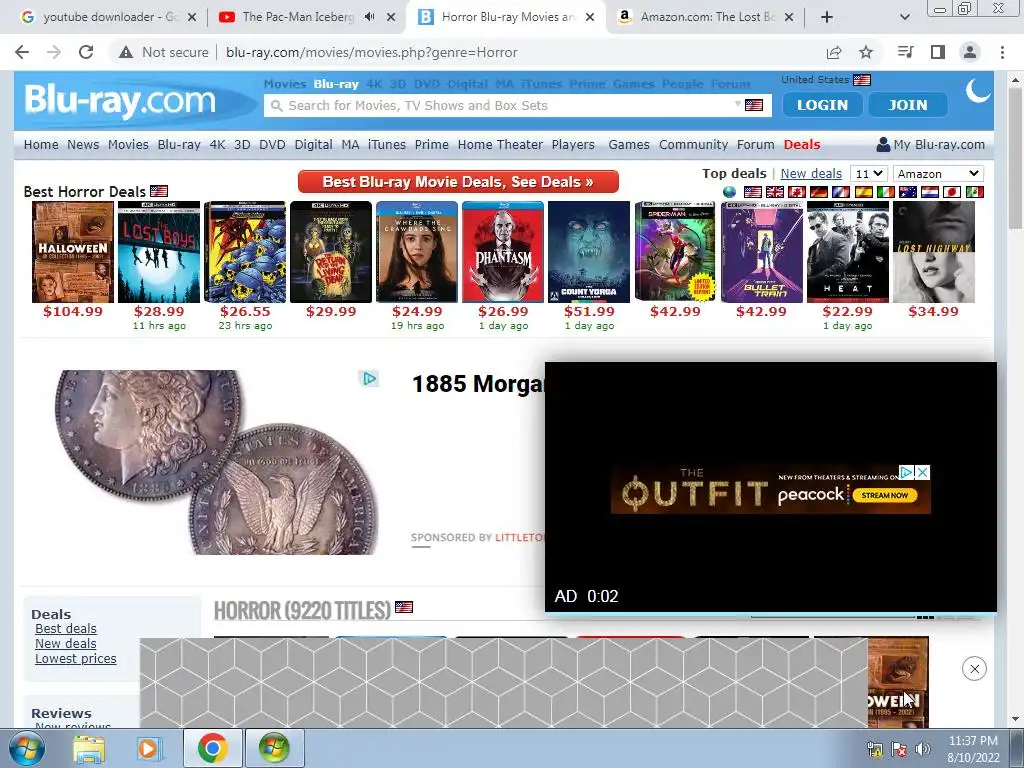This screenshot has height=768, width=1024.
Task: Open the New deals link
Action: pos(811,174)
